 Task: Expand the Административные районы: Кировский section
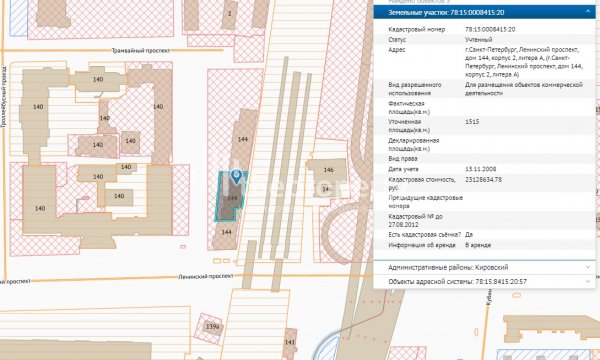(x=484, y=267)
